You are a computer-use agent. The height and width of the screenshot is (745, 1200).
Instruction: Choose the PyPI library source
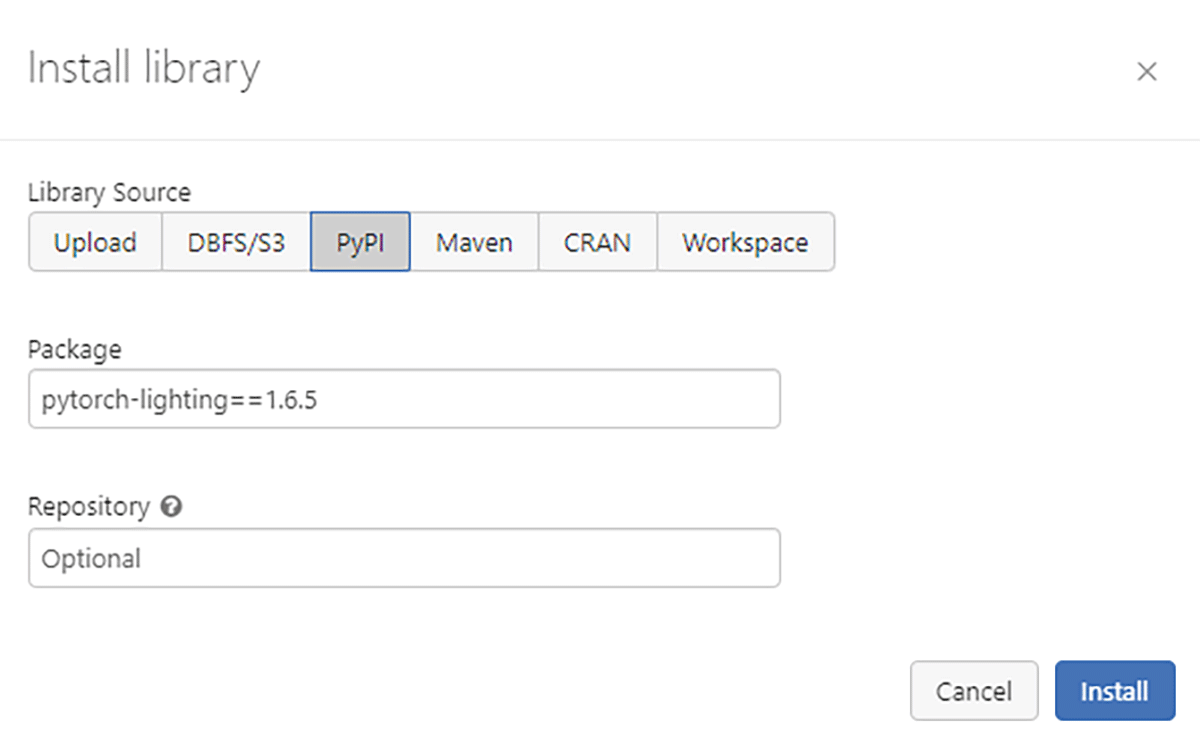(x=360, y=242)
